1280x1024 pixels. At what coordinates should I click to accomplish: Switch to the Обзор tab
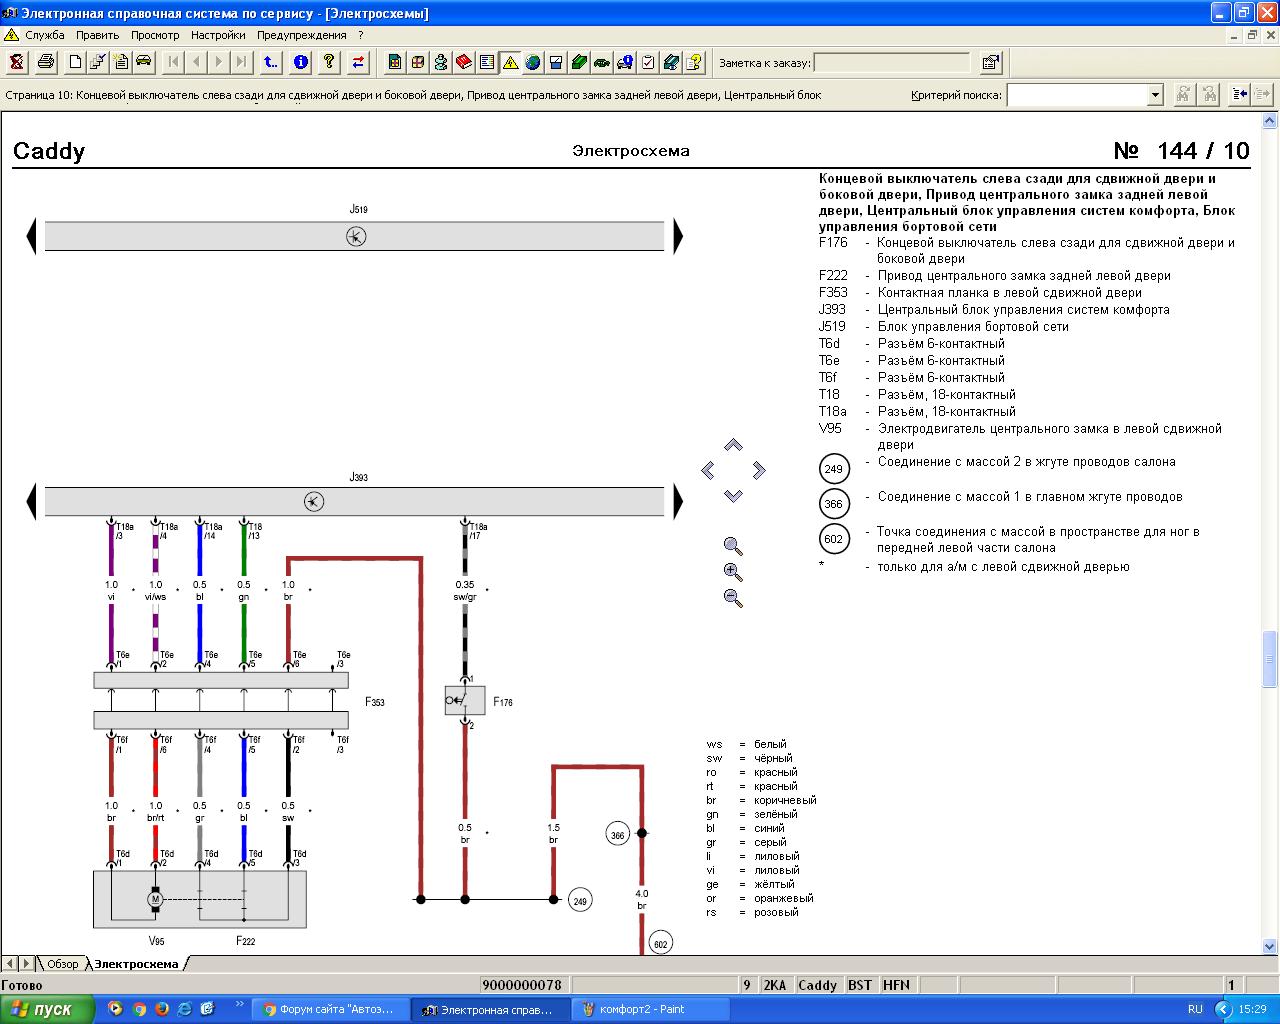pos(62,964)
